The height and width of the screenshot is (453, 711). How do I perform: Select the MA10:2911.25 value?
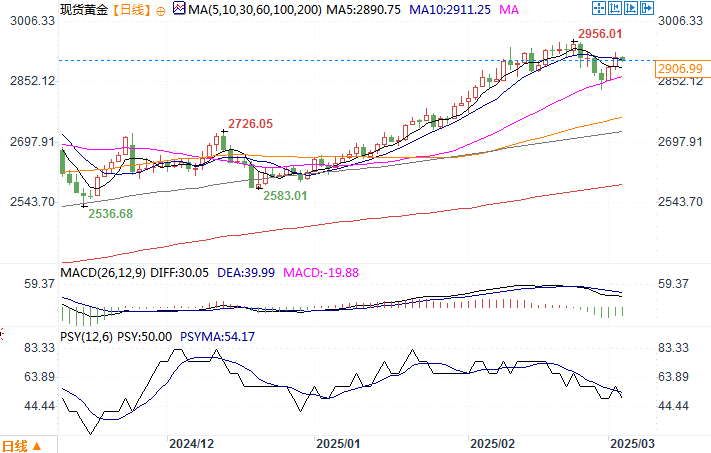450,10
